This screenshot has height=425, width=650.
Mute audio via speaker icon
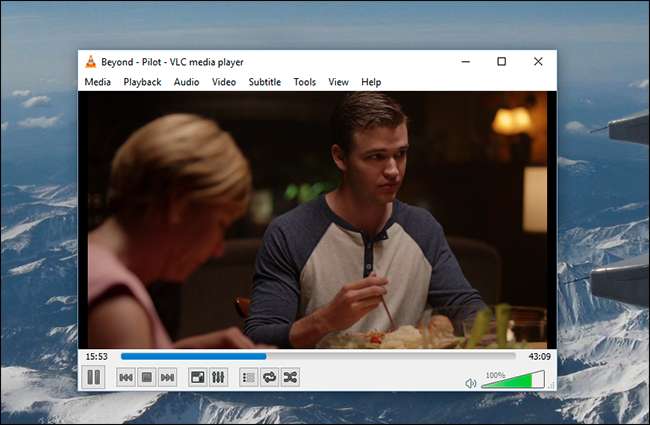[x=471, y=383]
